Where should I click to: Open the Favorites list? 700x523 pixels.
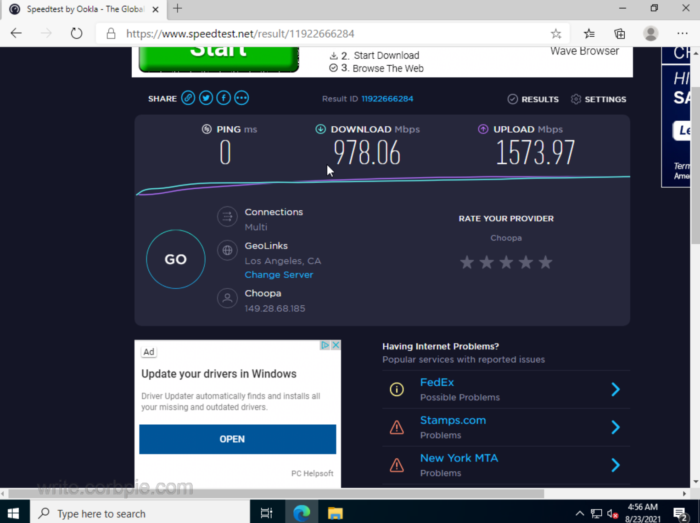click(x=589, y=33)
